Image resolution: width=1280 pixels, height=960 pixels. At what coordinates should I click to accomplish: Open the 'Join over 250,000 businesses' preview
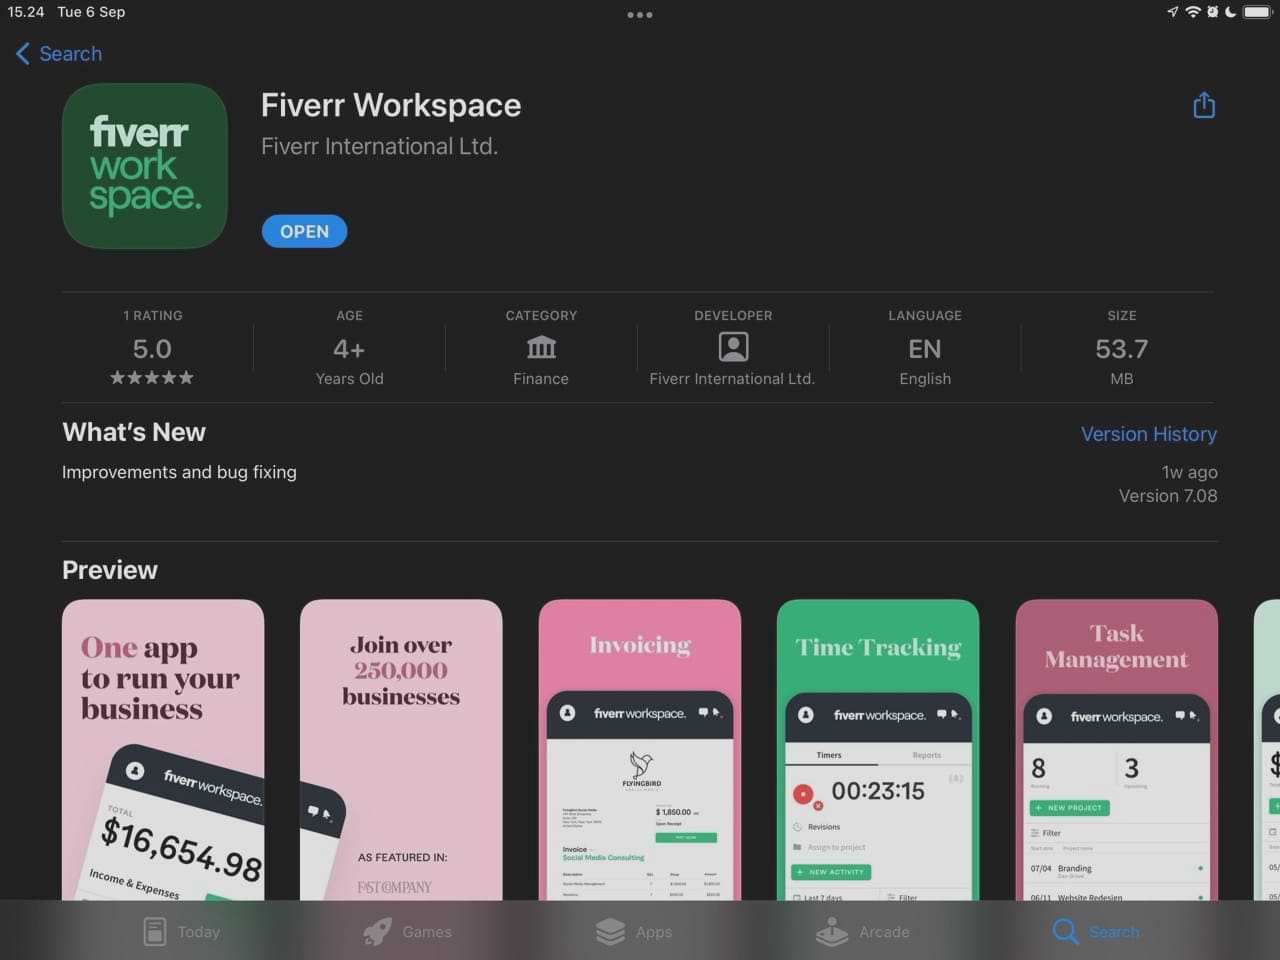(x=401, y=750)
